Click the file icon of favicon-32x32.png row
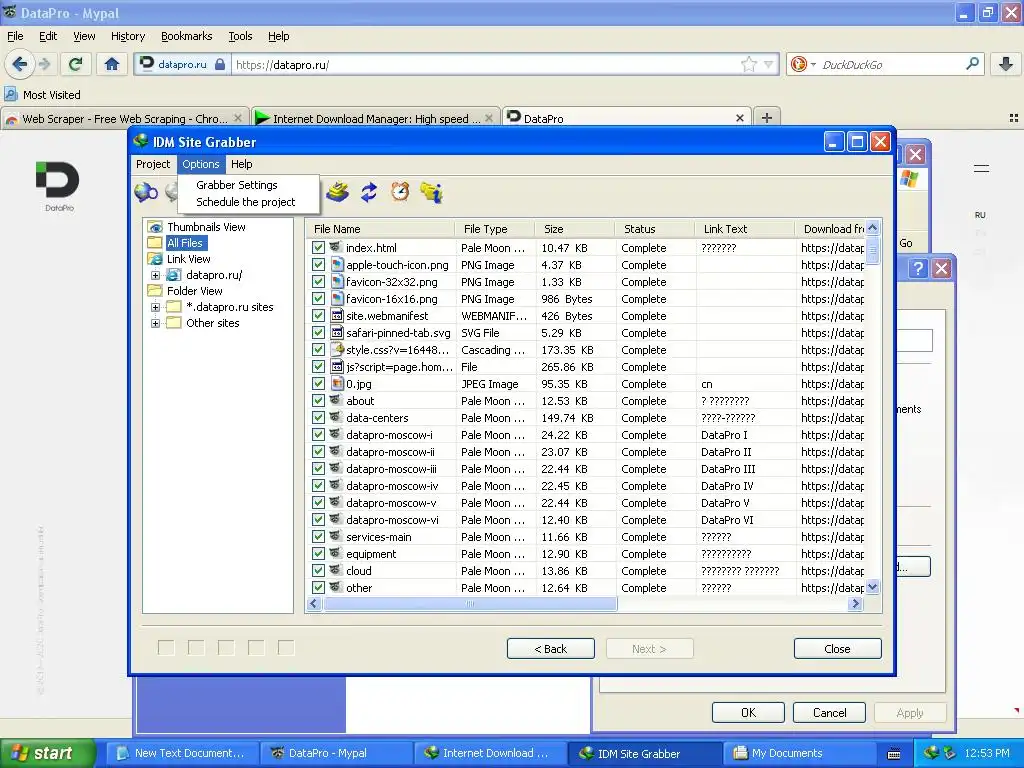Viewport: 1024px width, 768px height. (x=336, y=281)
